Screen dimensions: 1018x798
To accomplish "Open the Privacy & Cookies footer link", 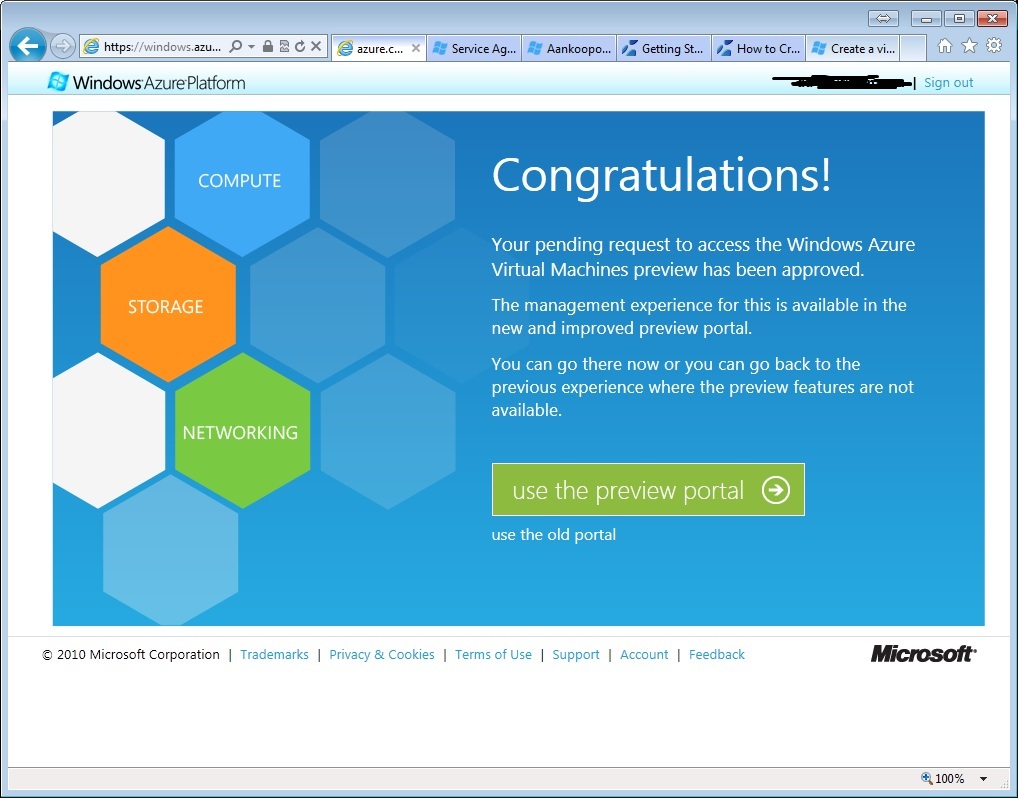I will click(381, 655).
